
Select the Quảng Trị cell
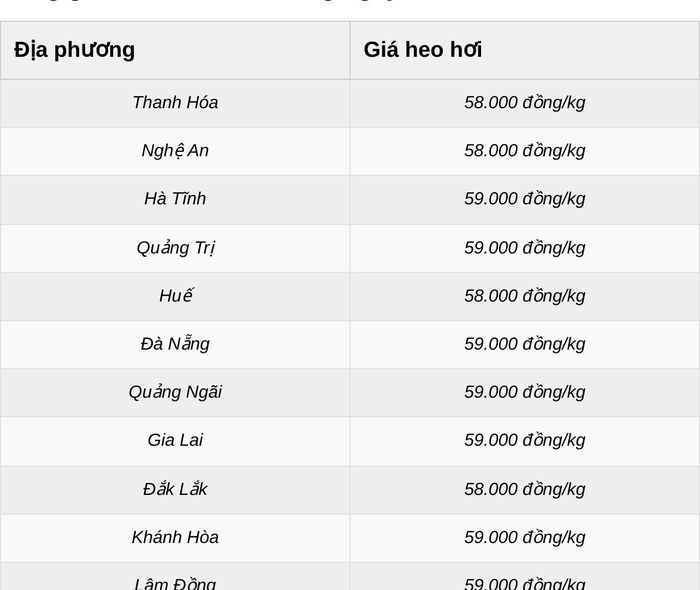175,248
